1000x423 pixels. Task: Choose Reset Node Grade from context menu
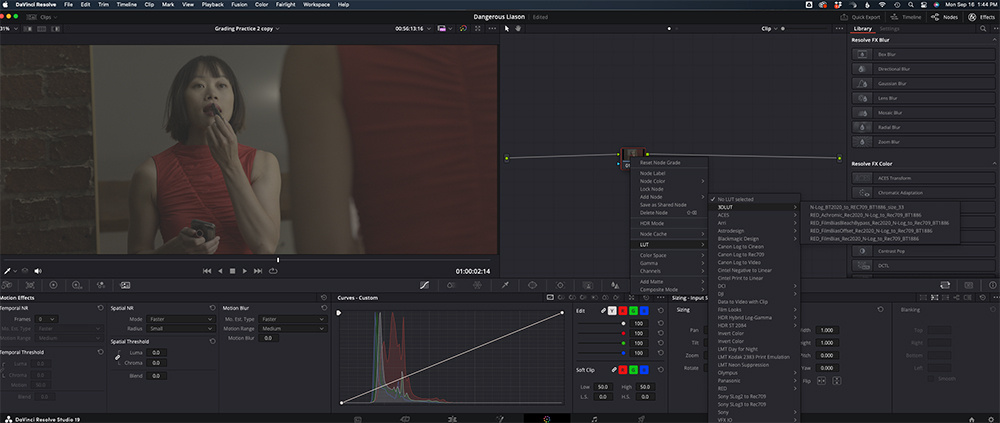click(x=660, y=163)
